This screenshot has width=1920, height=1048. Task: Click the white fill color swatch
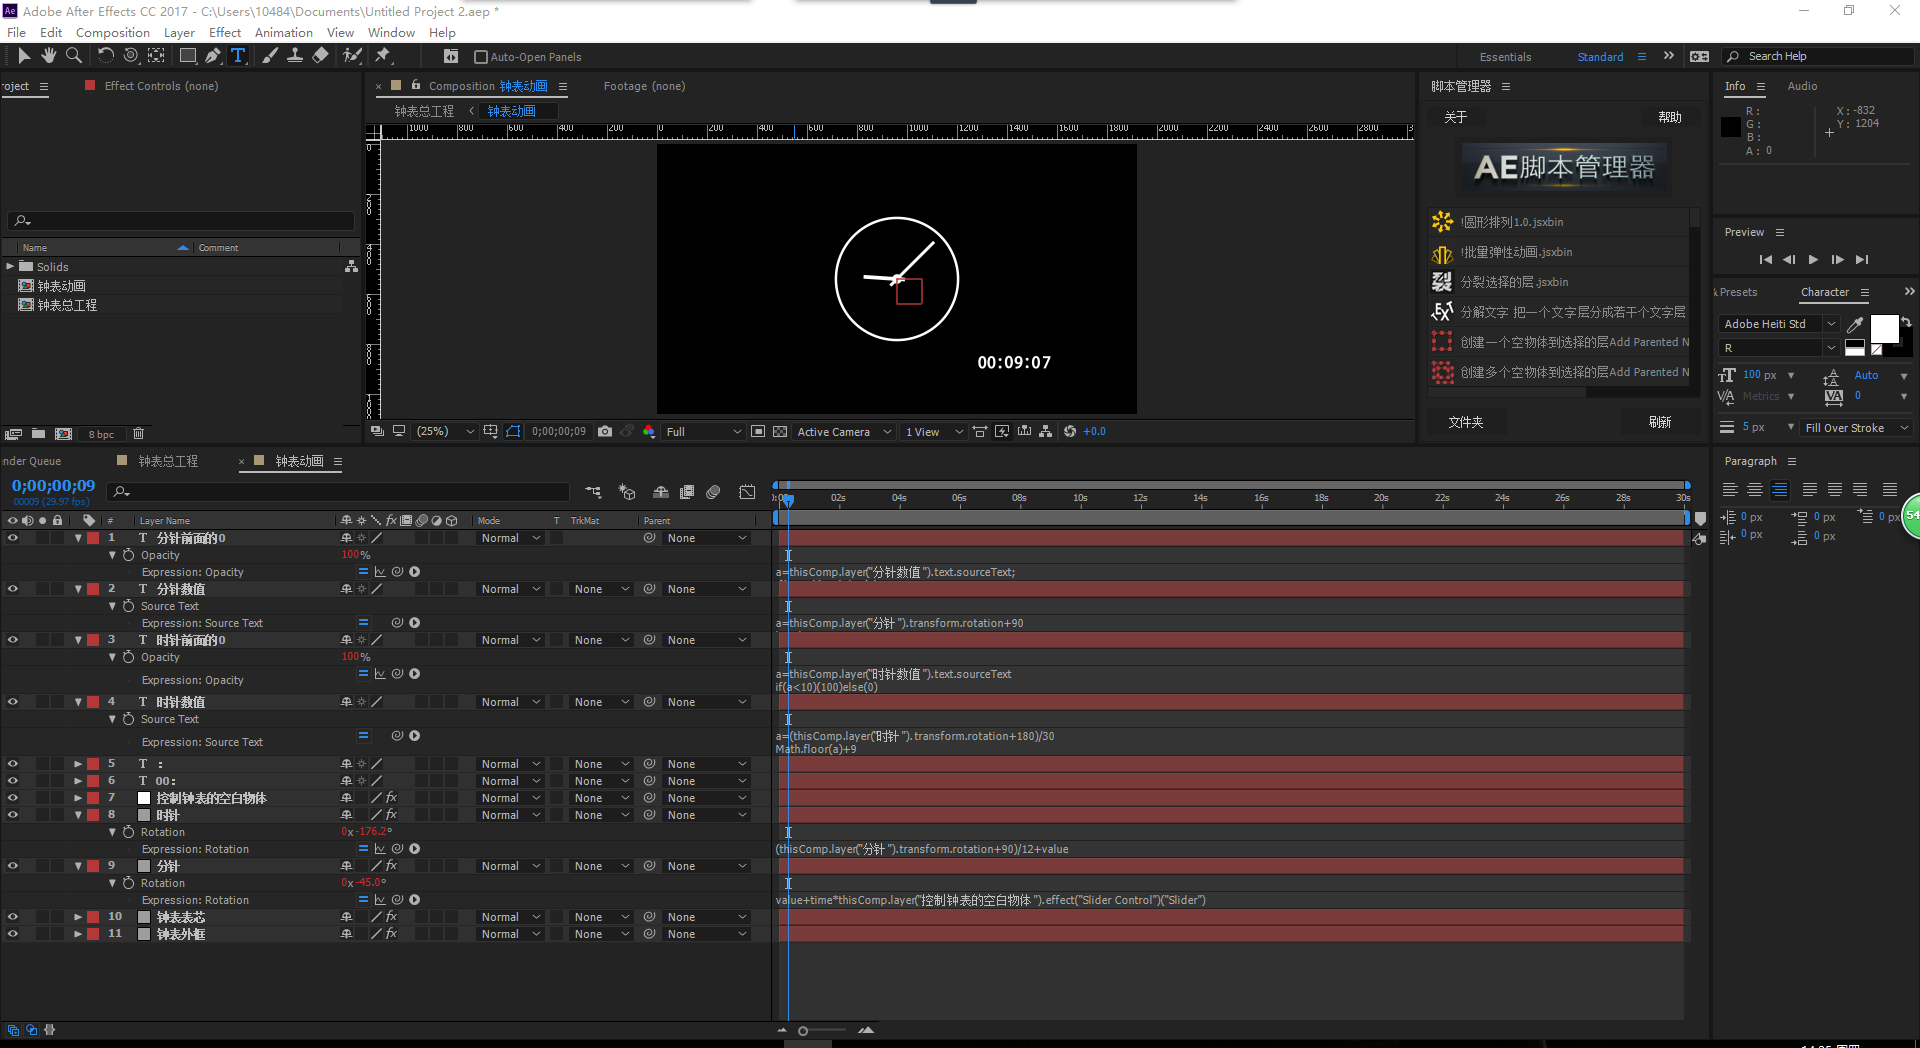[x=1884, y=329]
